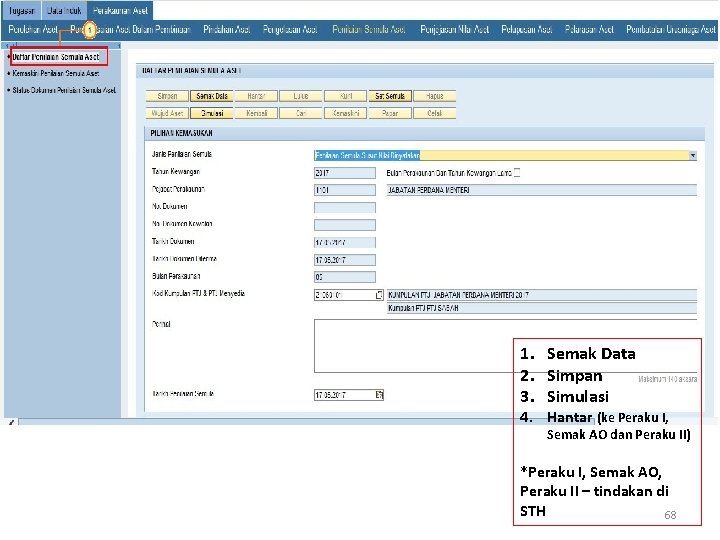Click the Cetak button
The width and height of the screenshot is (720, 540).
tap(434, 113)
